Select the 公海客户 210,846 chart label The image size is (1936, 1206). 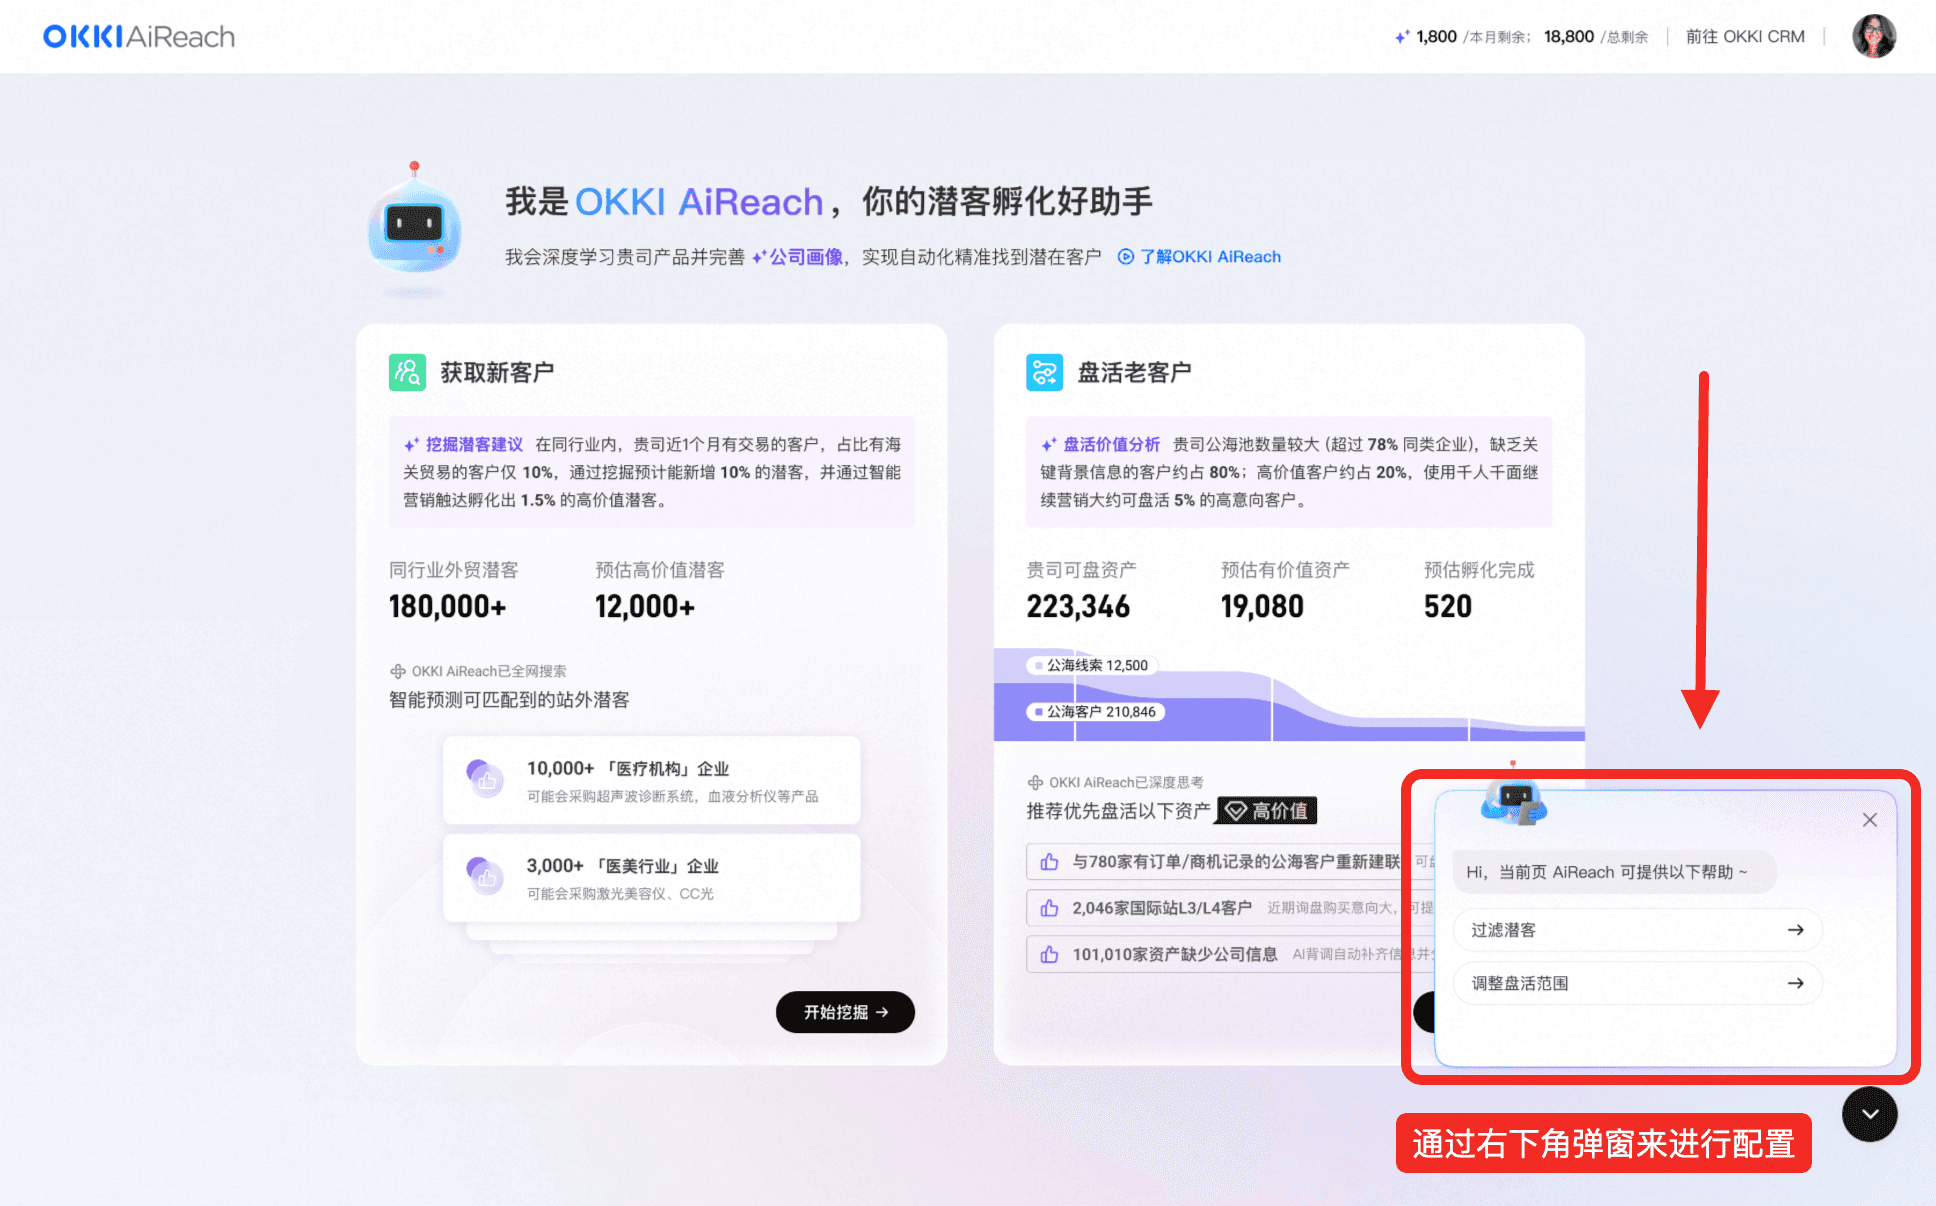coord(1096,712)
